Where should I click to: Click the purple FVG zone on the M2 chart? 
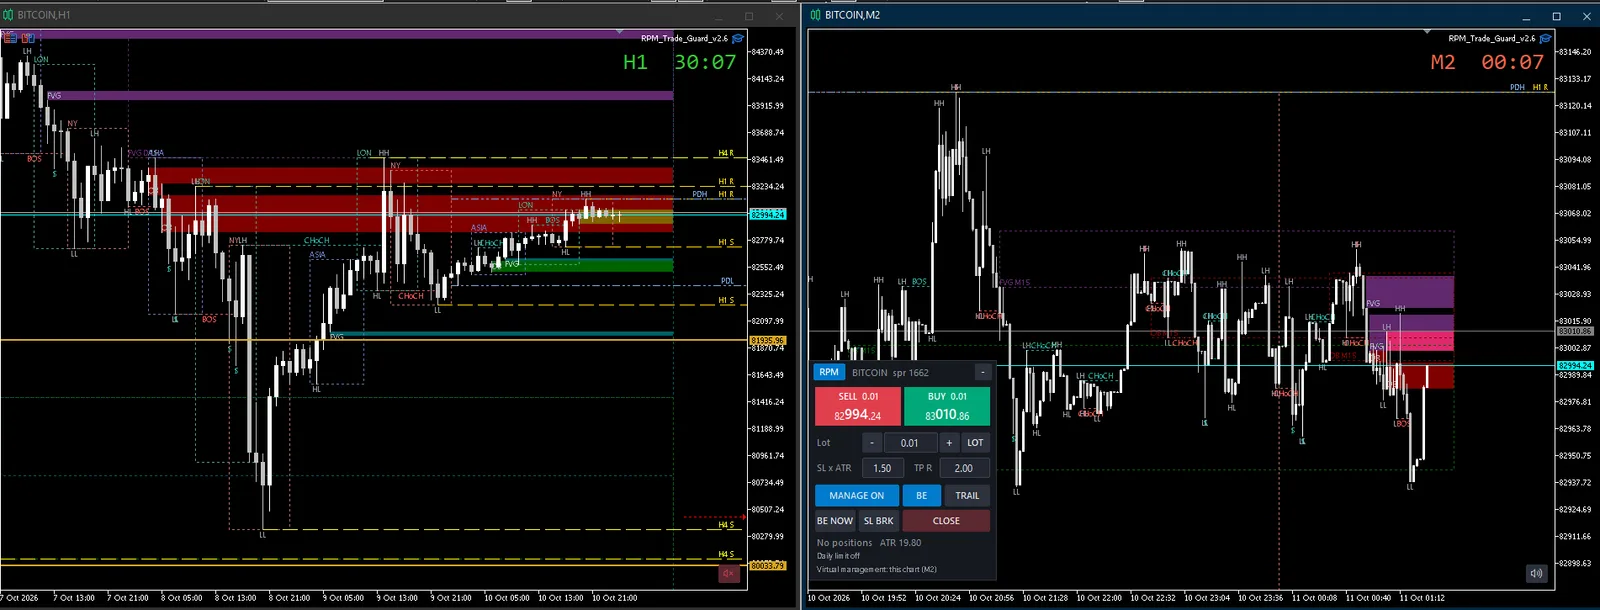pos(1409,292)
